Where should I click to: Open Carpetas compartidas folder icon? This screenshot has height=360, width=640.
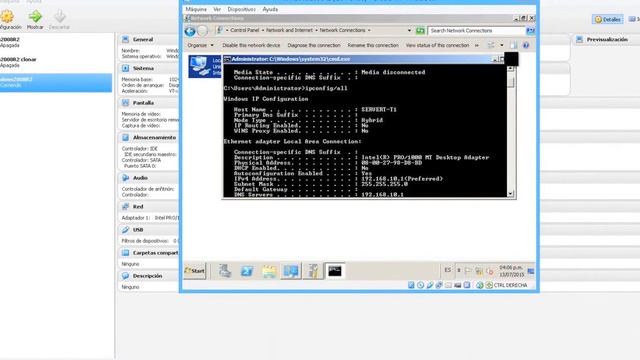pos(125,253)
